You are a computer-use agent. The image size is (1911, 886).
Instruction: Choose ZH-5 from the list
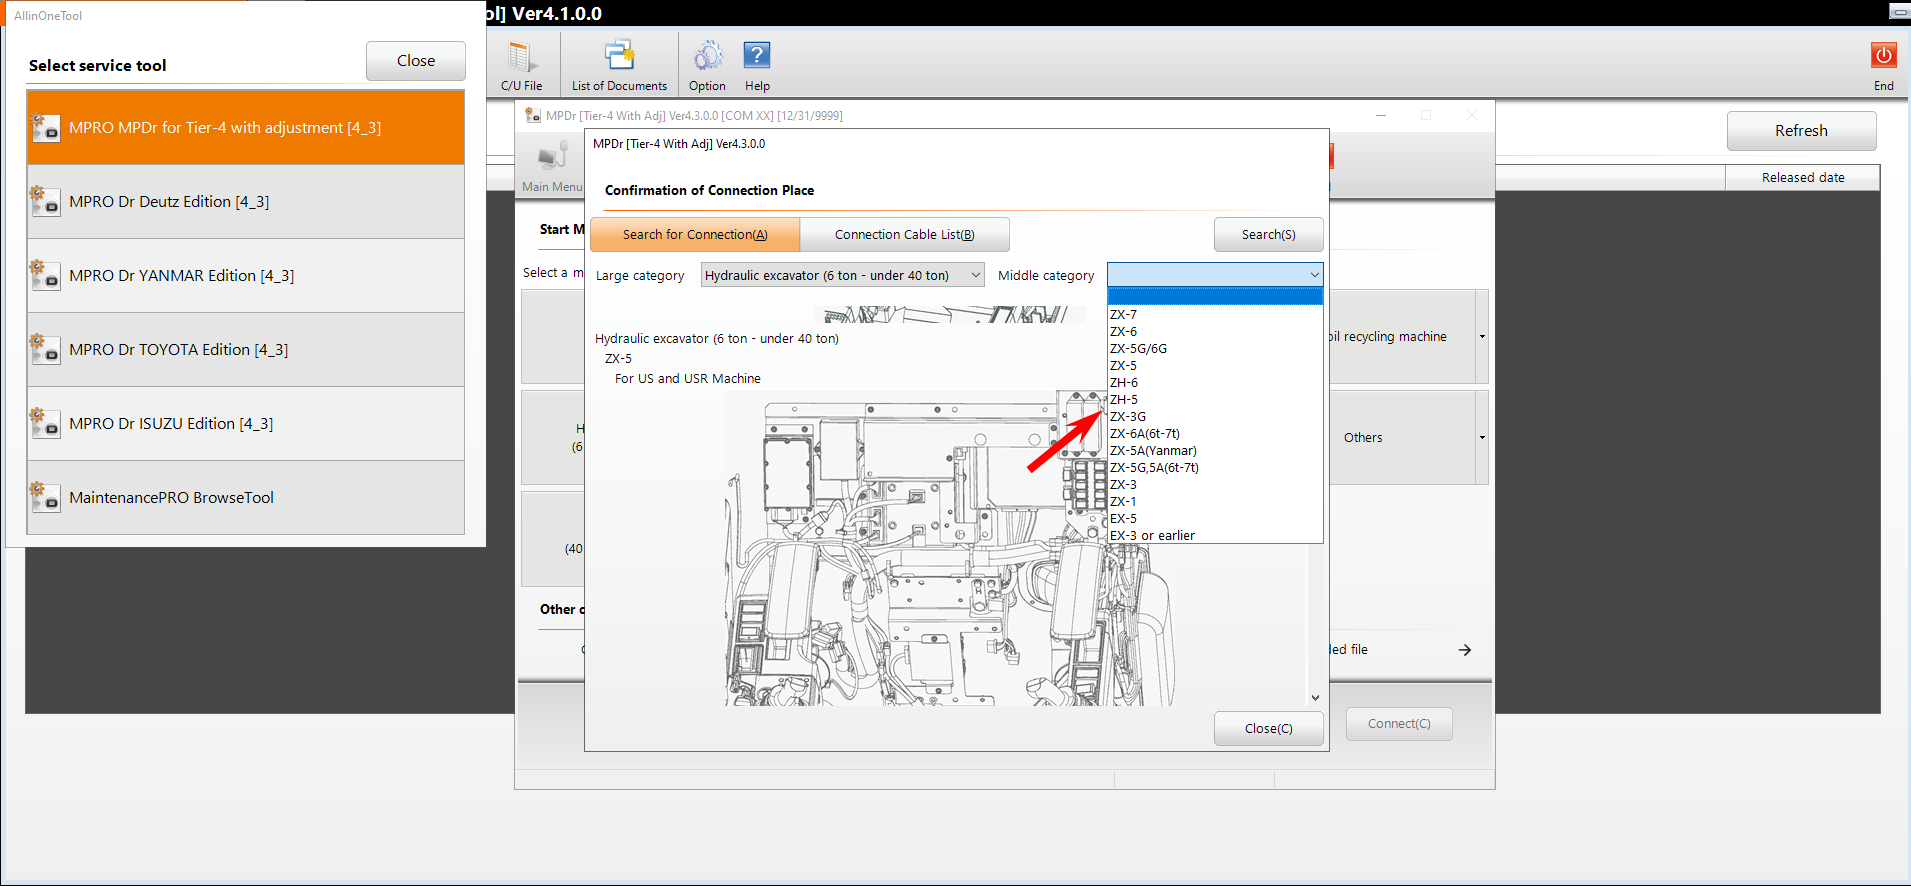tap(1215, 400)
